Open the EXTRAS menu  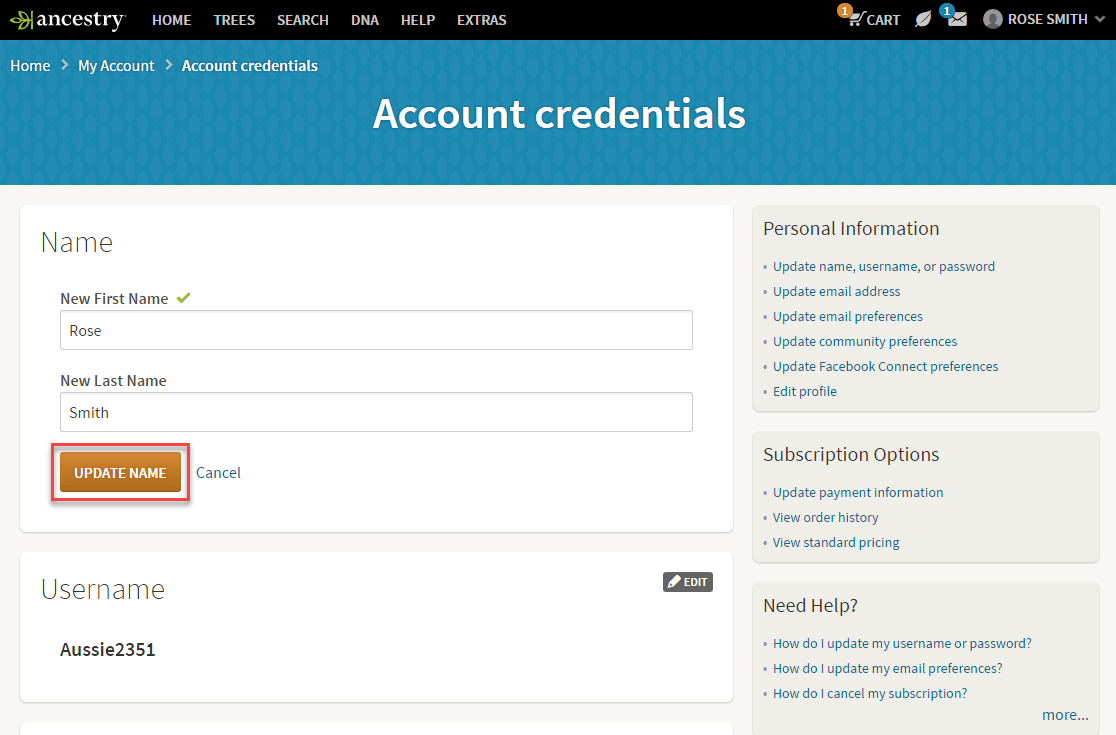click(481, 20)
